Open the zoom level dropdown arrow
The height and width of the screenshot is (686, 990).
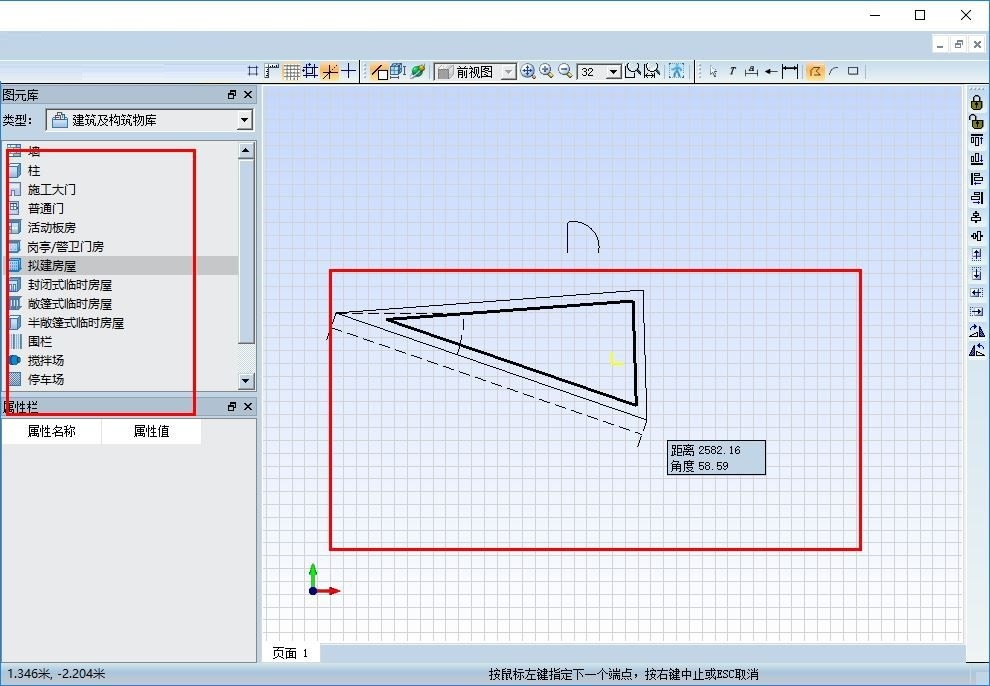[x=614, y=72]
